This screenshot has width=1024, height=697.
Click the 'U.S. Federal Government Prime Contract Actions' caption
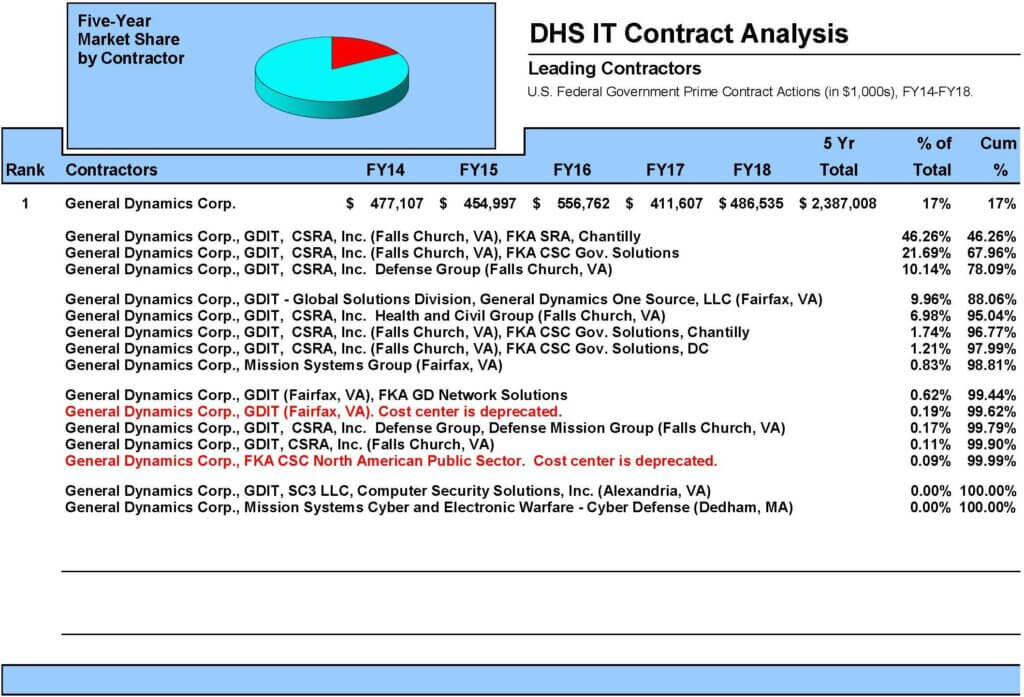point(750,91)
